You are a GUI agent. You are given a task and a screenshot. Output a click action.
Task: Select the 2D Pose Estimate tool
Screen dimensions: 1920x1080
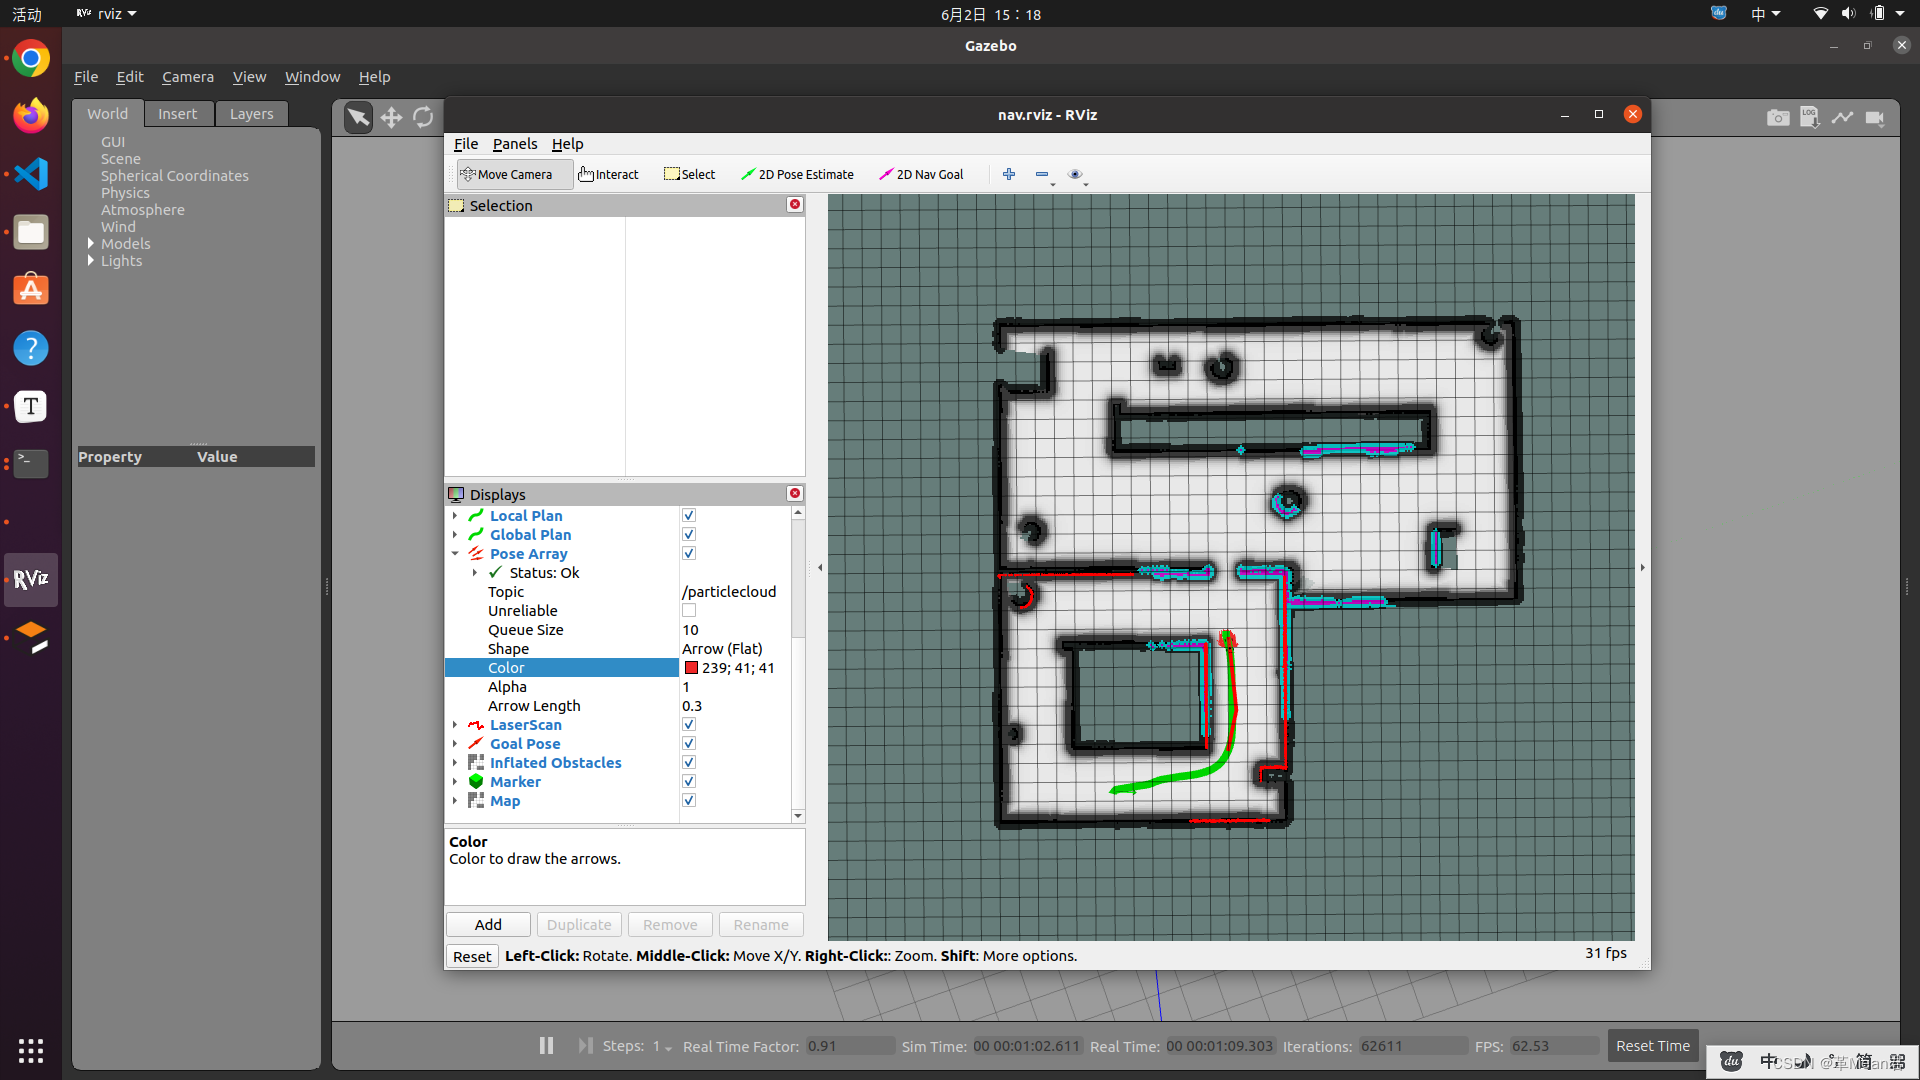pyautogui.click(x=797, y=174)
